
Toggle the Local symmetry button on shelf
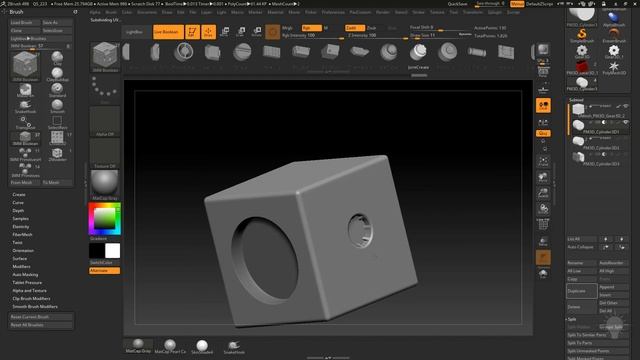[x=543, y=106]
